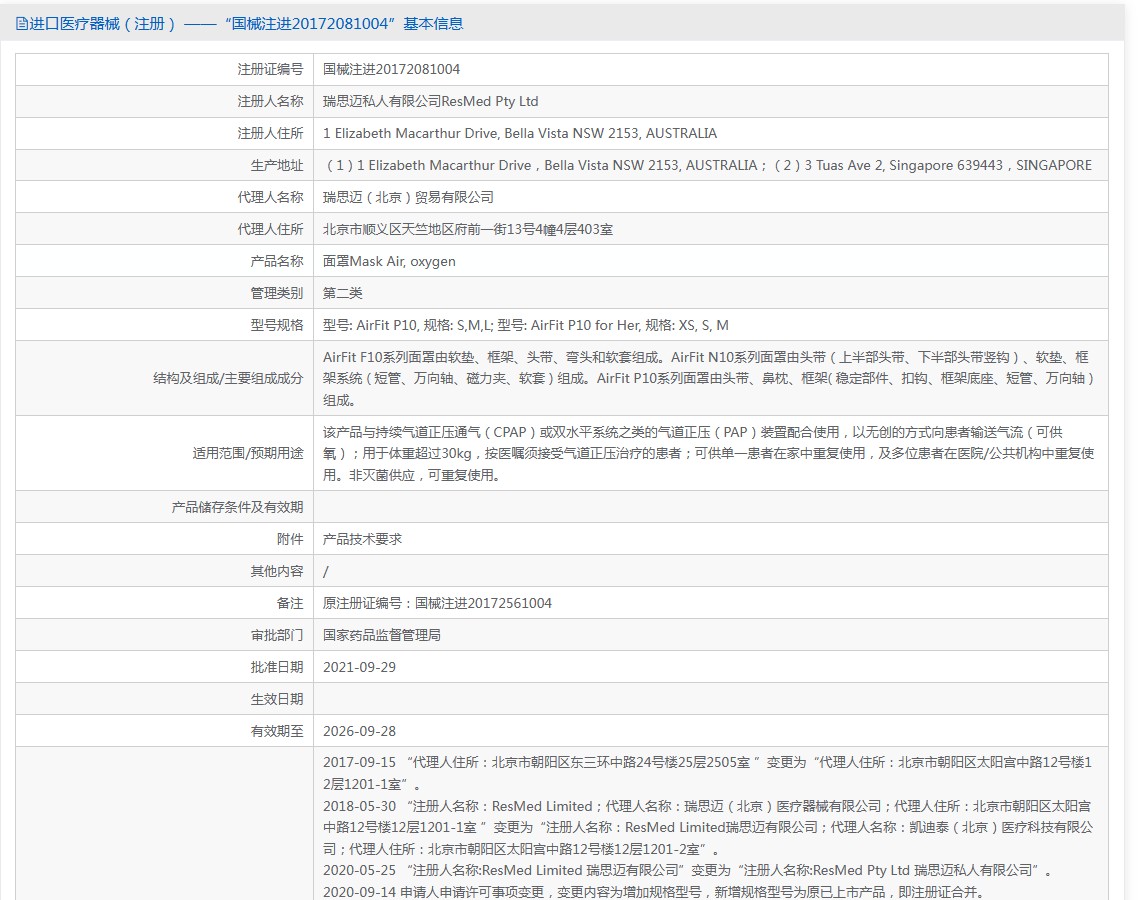Select the 1 Elizabeth Macarthur Drive registrant address
This screenshot has width=1146, height=900.
520,133
